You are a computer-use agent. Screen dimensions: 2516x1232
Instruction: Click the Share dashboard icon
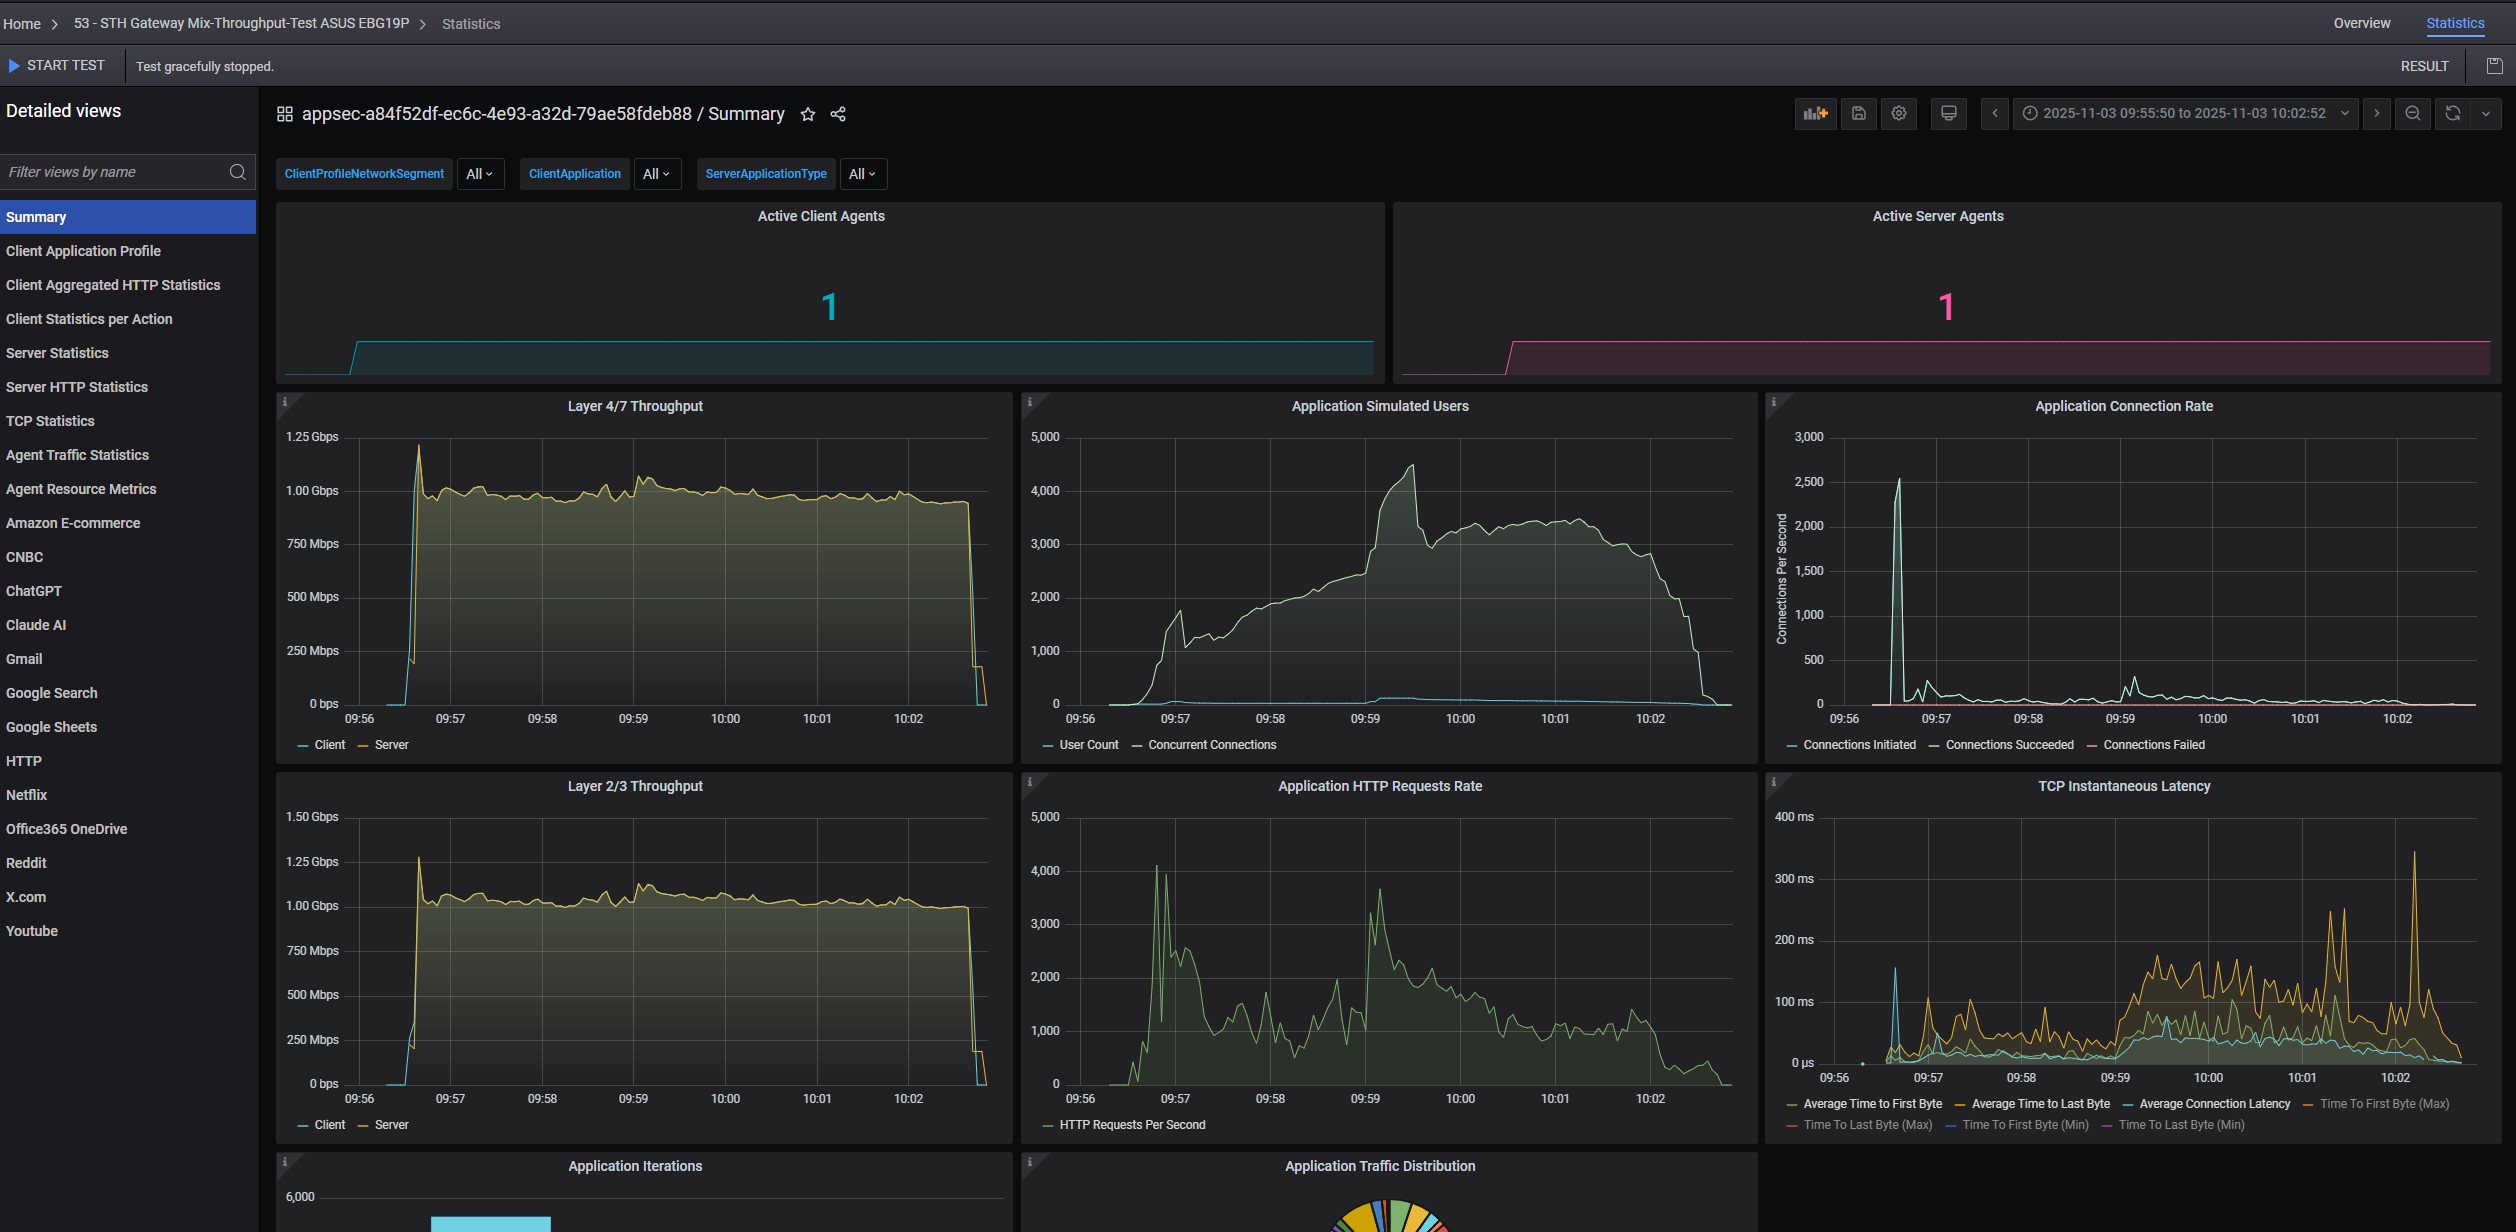(838, 115)
